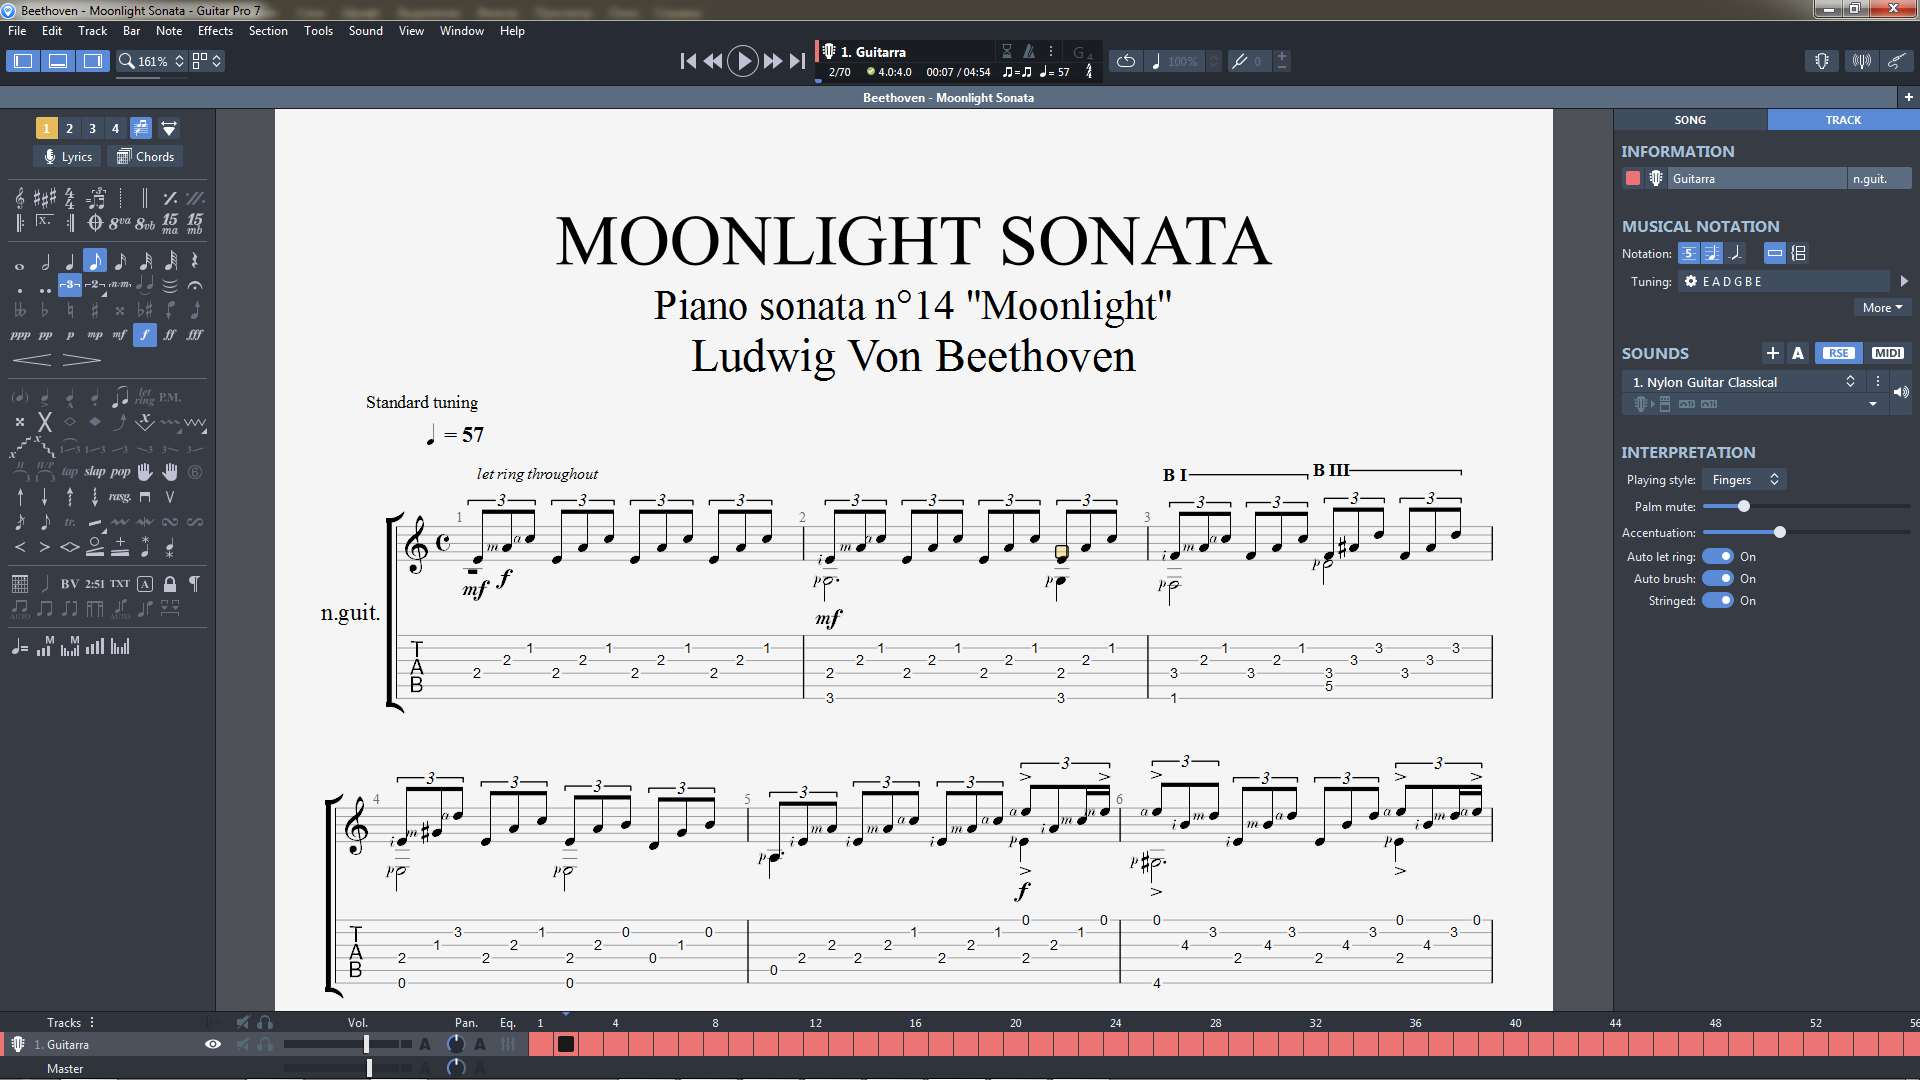Switch sound to MIDI mode

click(1887, 353)
